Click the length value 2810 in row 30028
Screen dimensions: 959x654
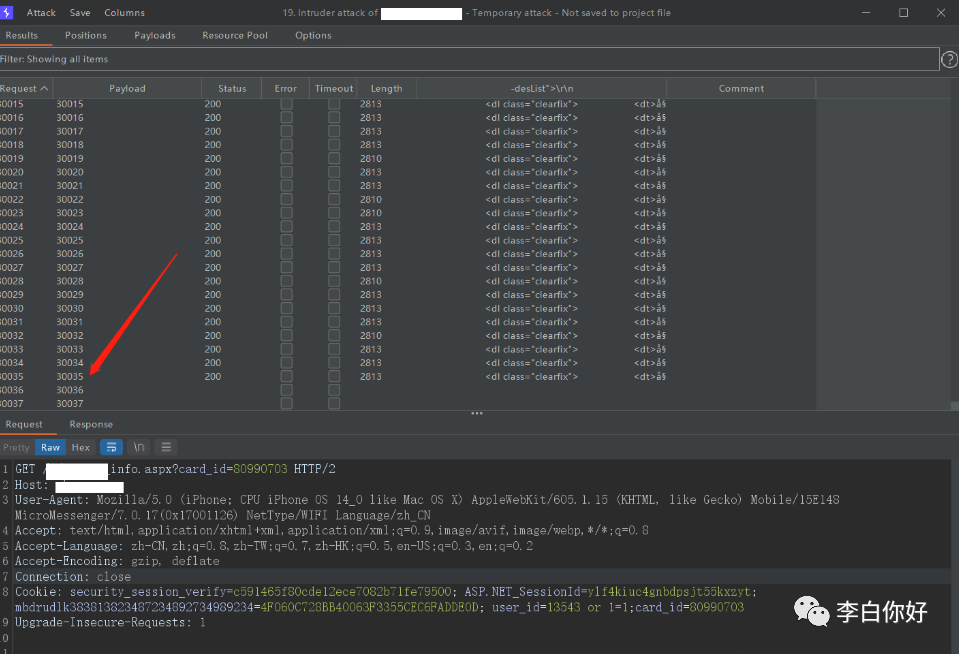click(371, 281)
